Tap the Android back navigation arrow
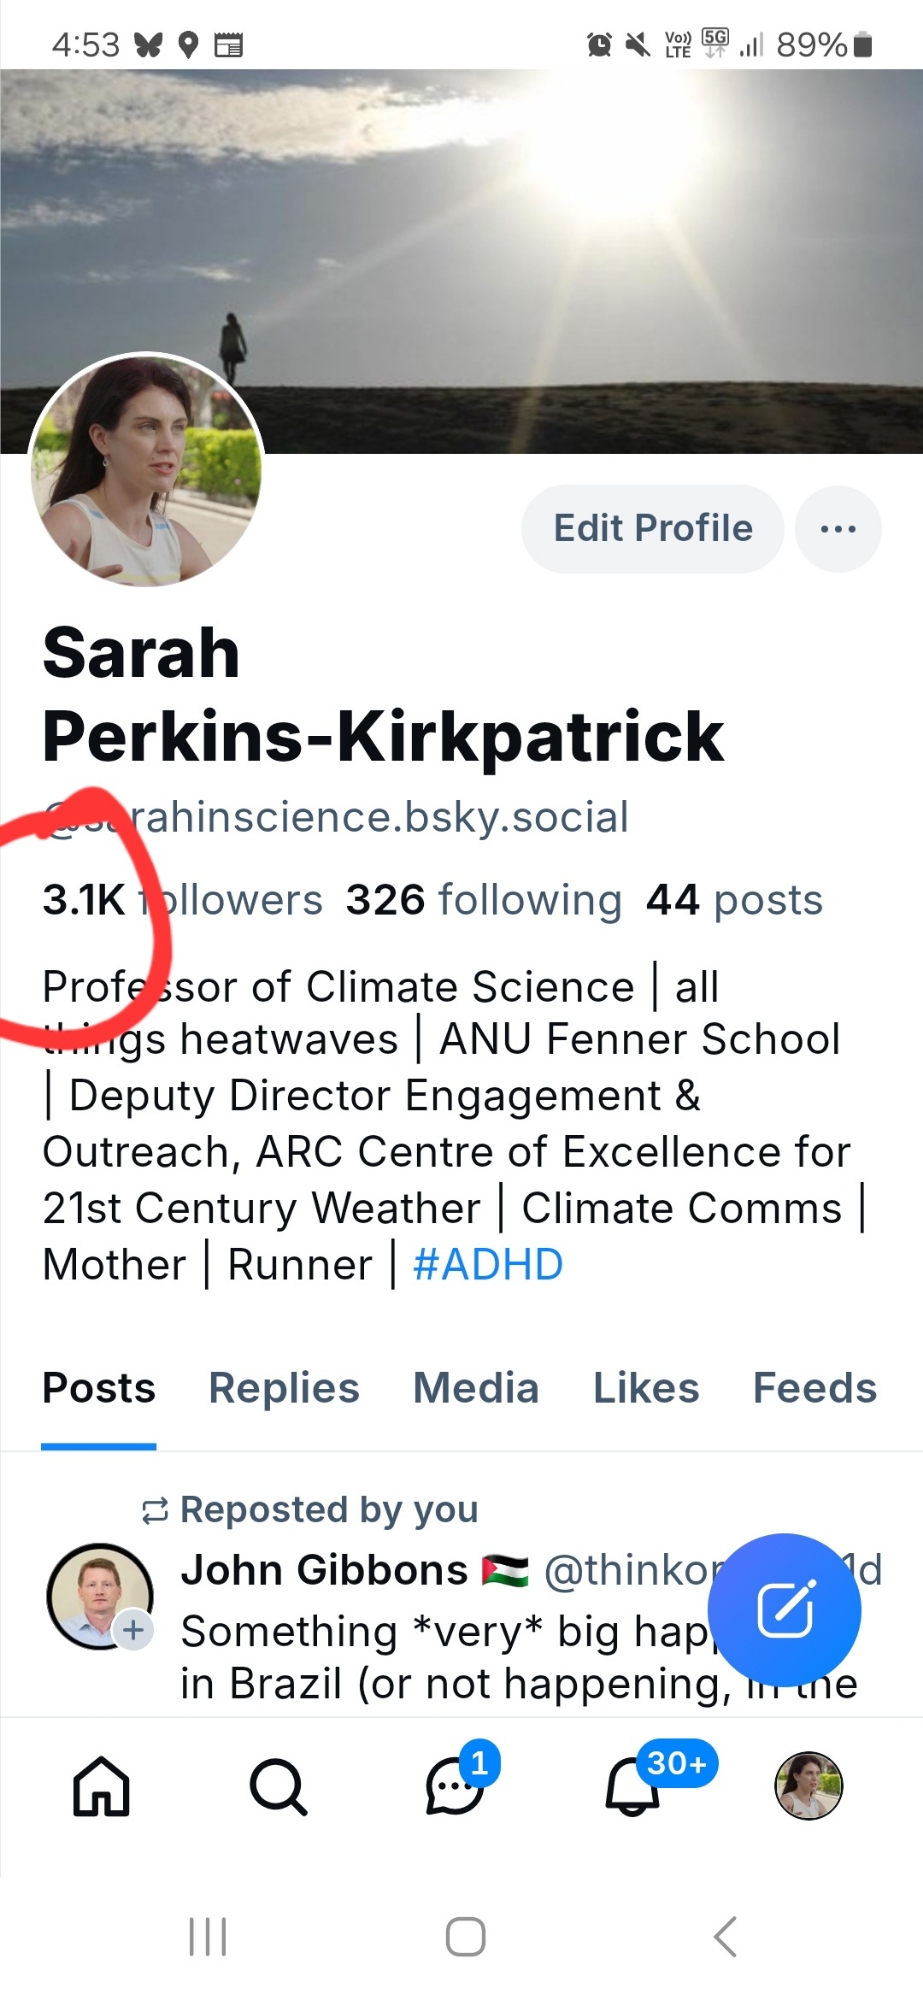The width and height of the screenshot is (923, 2000). [x=725, y=1937]
